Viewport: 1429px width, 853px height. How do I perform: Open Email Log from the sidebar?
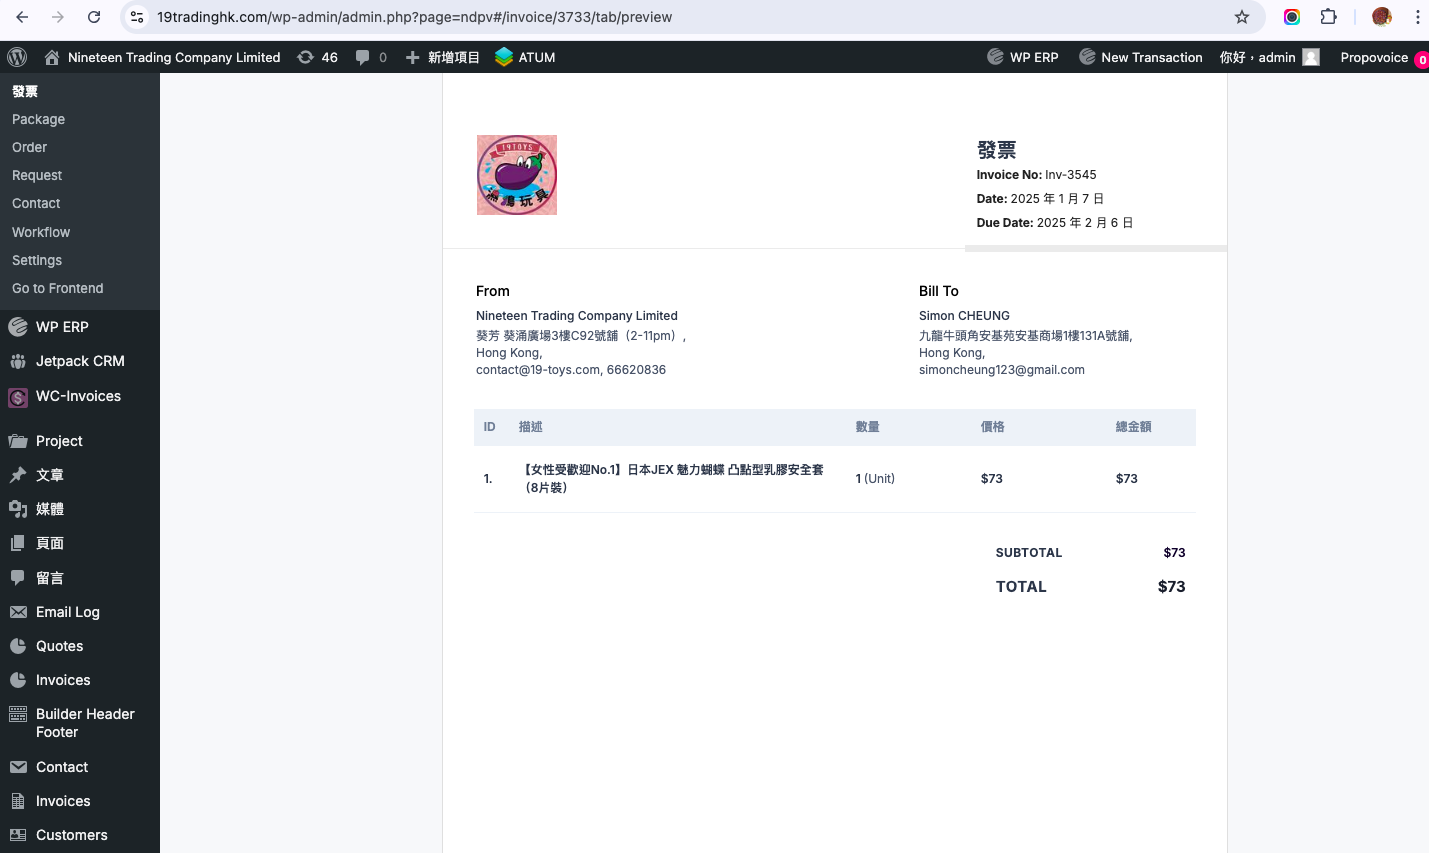click(67, 612)
